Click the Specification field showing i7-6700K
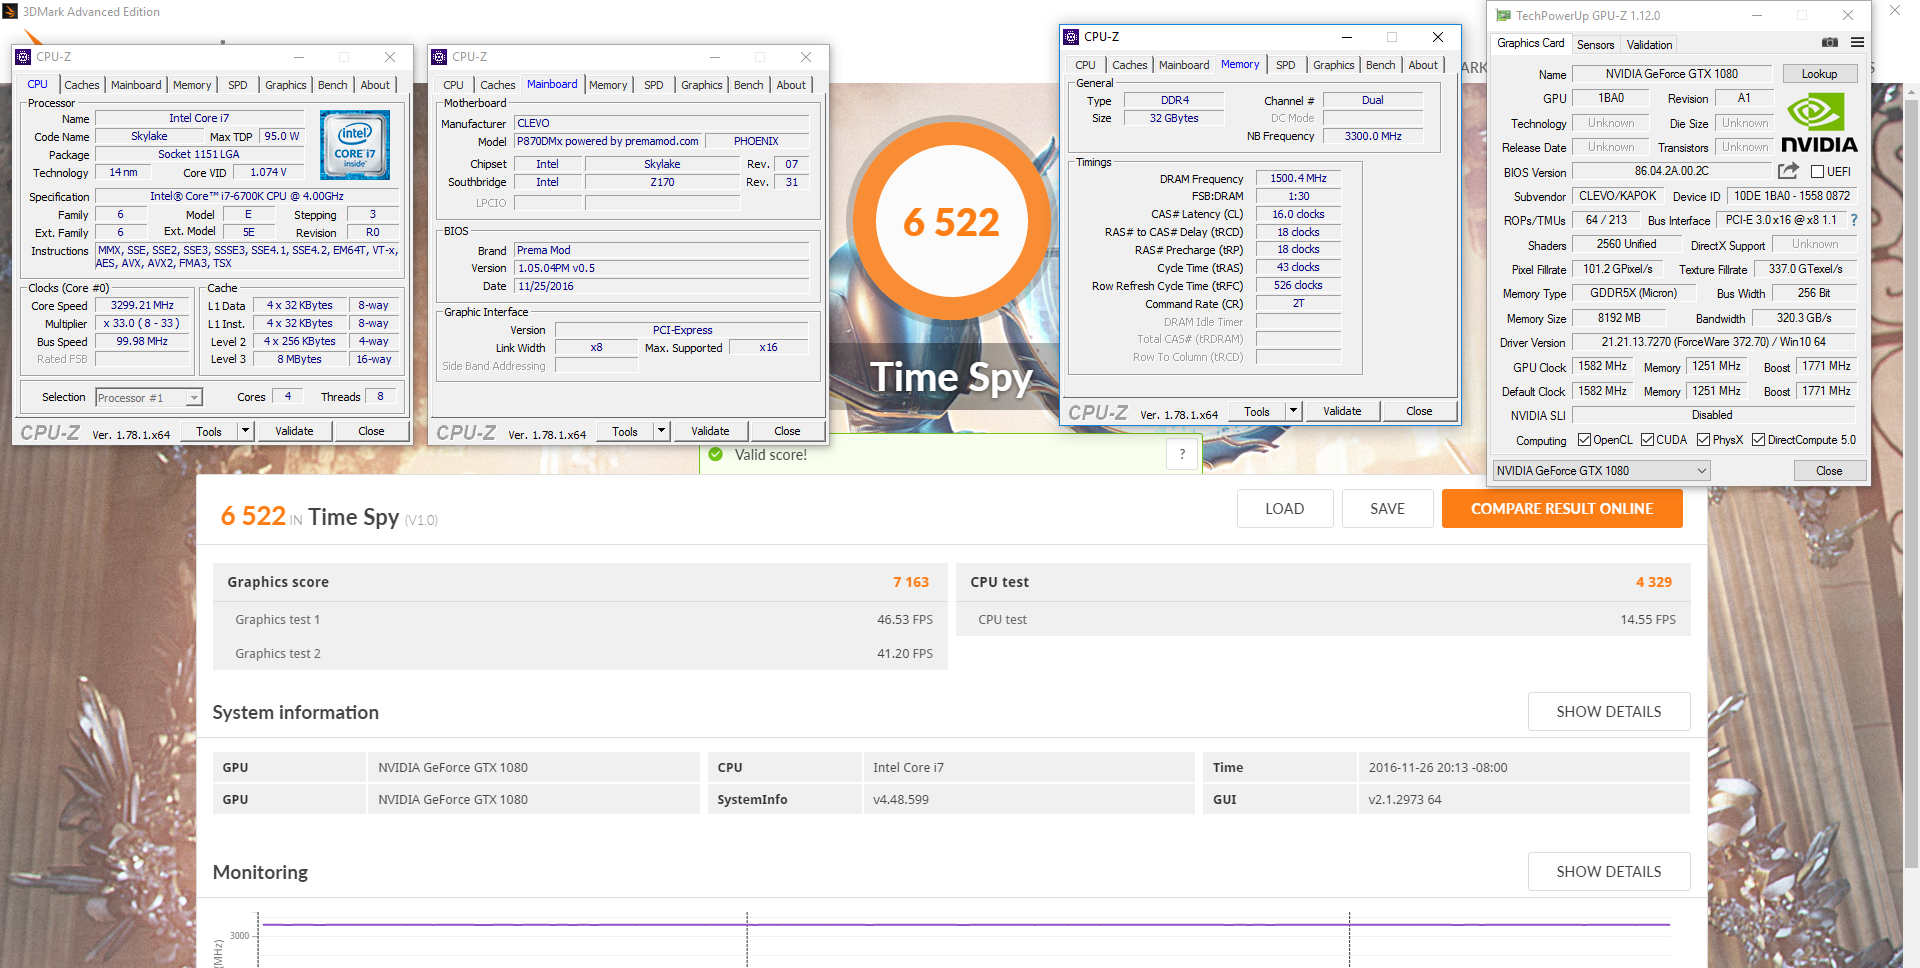Screen dimensions: 1920x968 [x=248, y=197]
